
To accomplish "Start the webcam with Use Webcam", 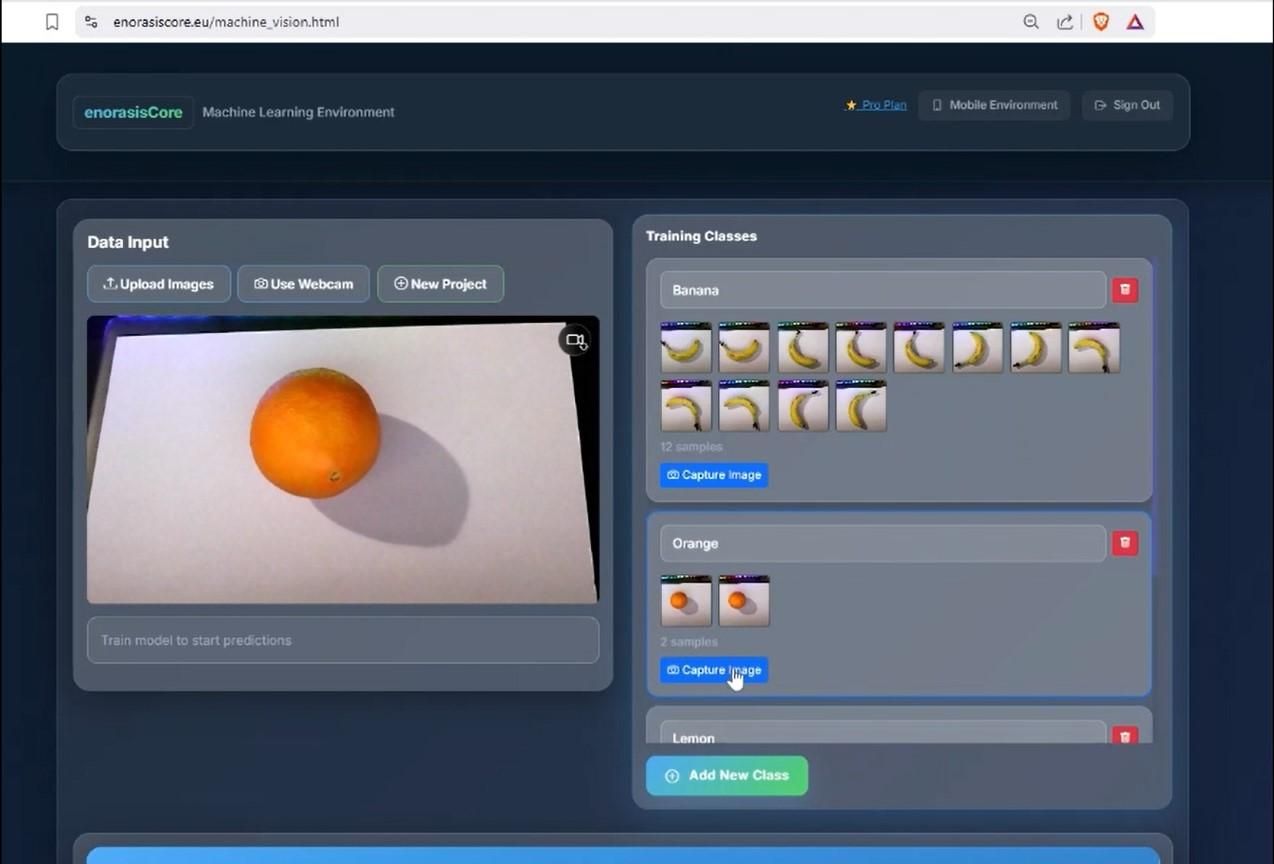I will pos(303,284).
